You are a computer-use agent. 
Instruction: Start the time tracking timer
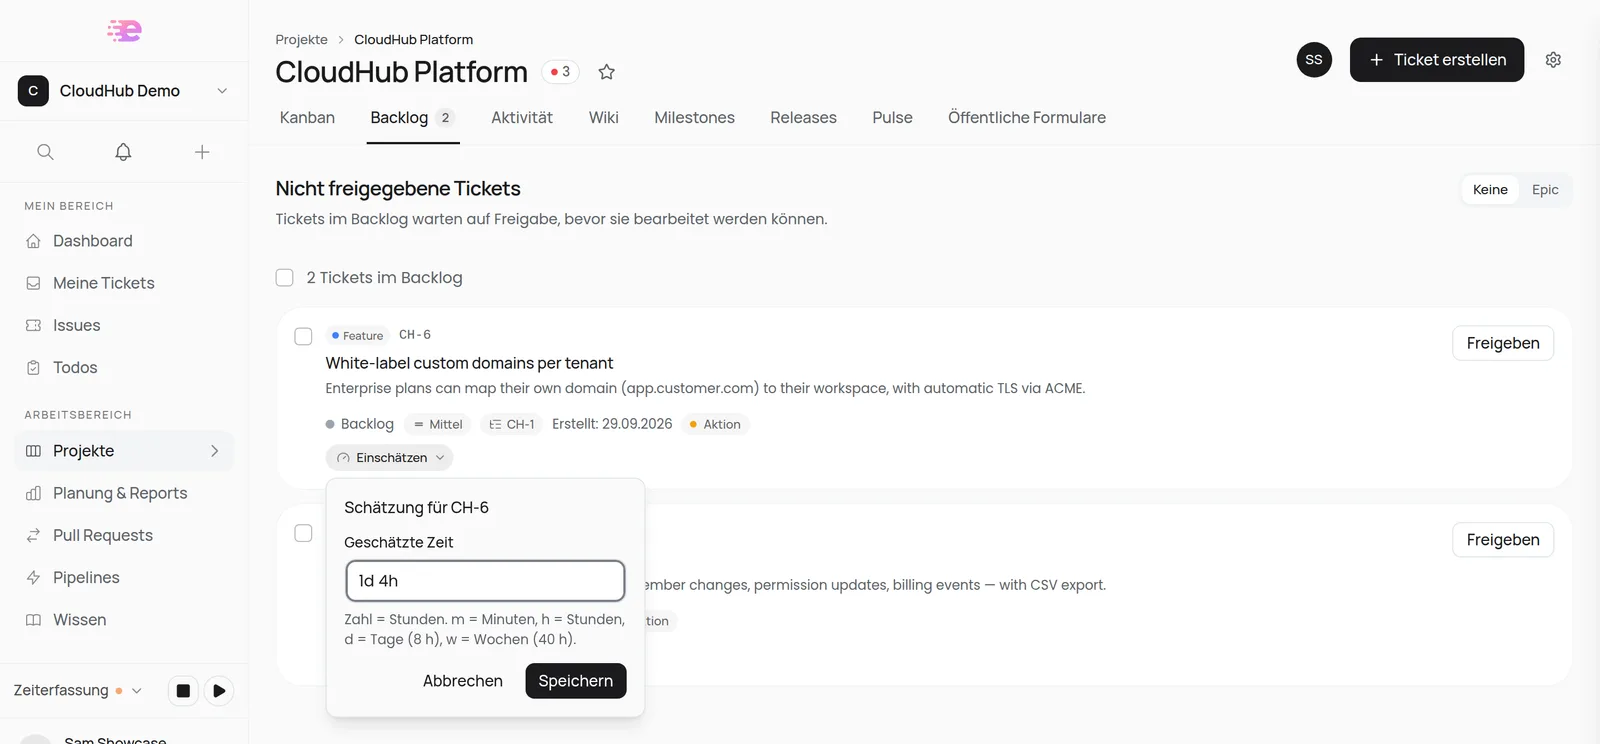pos(219,690)
